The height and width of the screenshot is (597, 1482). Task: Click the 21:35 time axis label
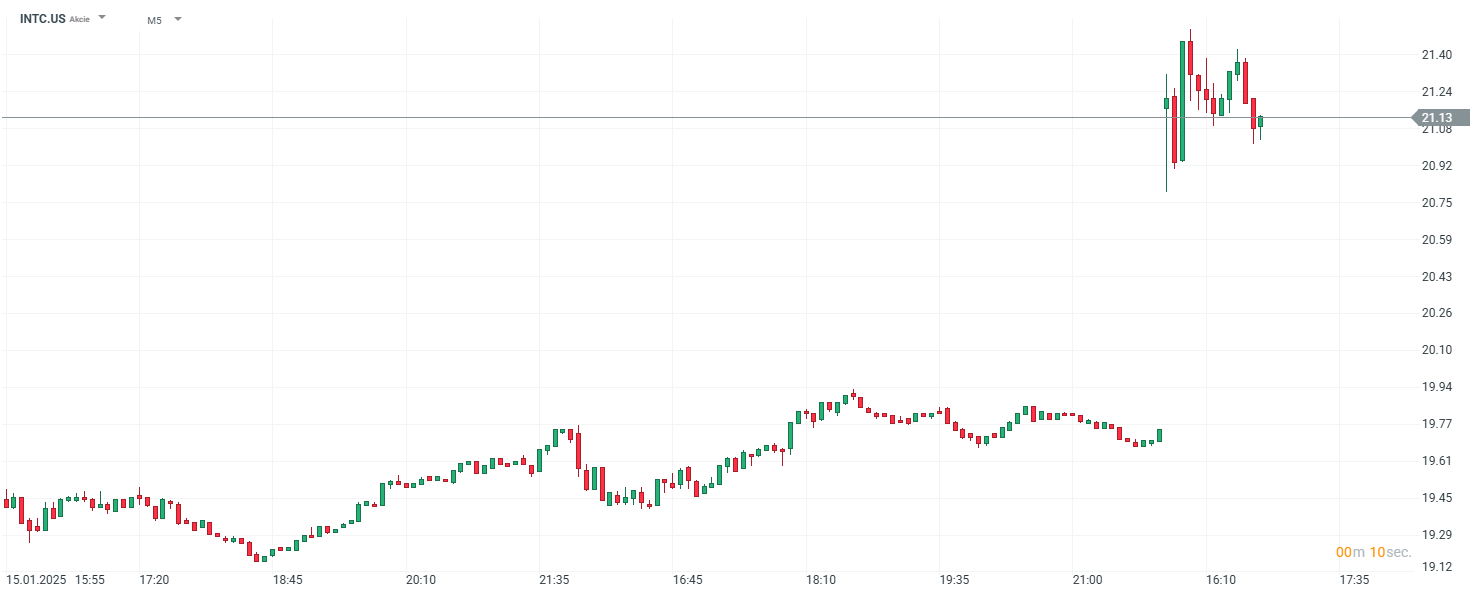pos(554,580)
